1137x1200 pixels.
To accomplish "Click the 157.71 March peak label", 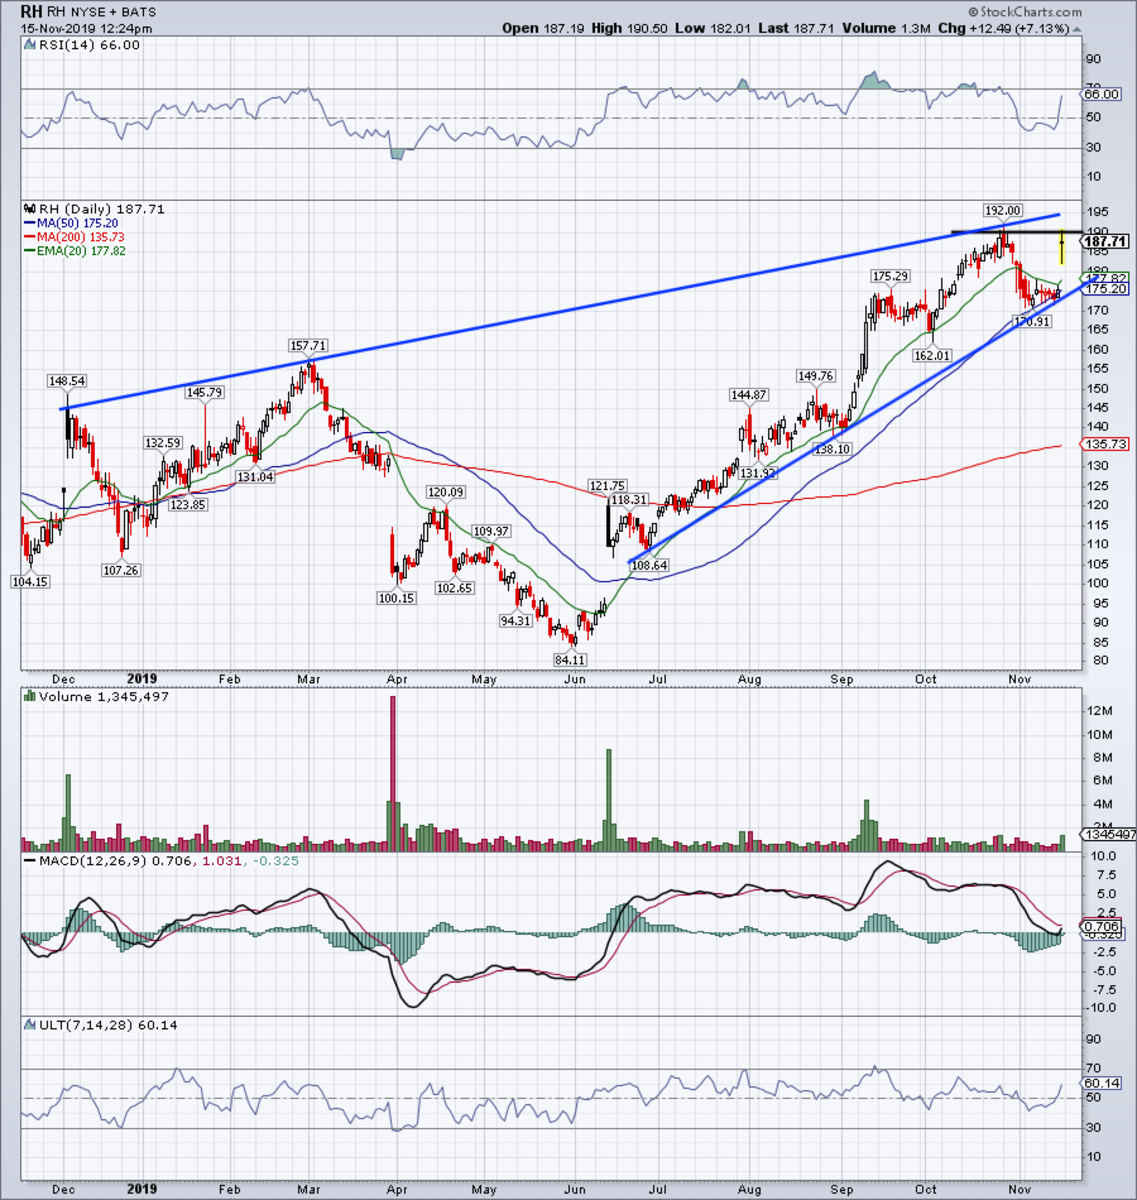I will pyautogui.click(x=309, y=345).
